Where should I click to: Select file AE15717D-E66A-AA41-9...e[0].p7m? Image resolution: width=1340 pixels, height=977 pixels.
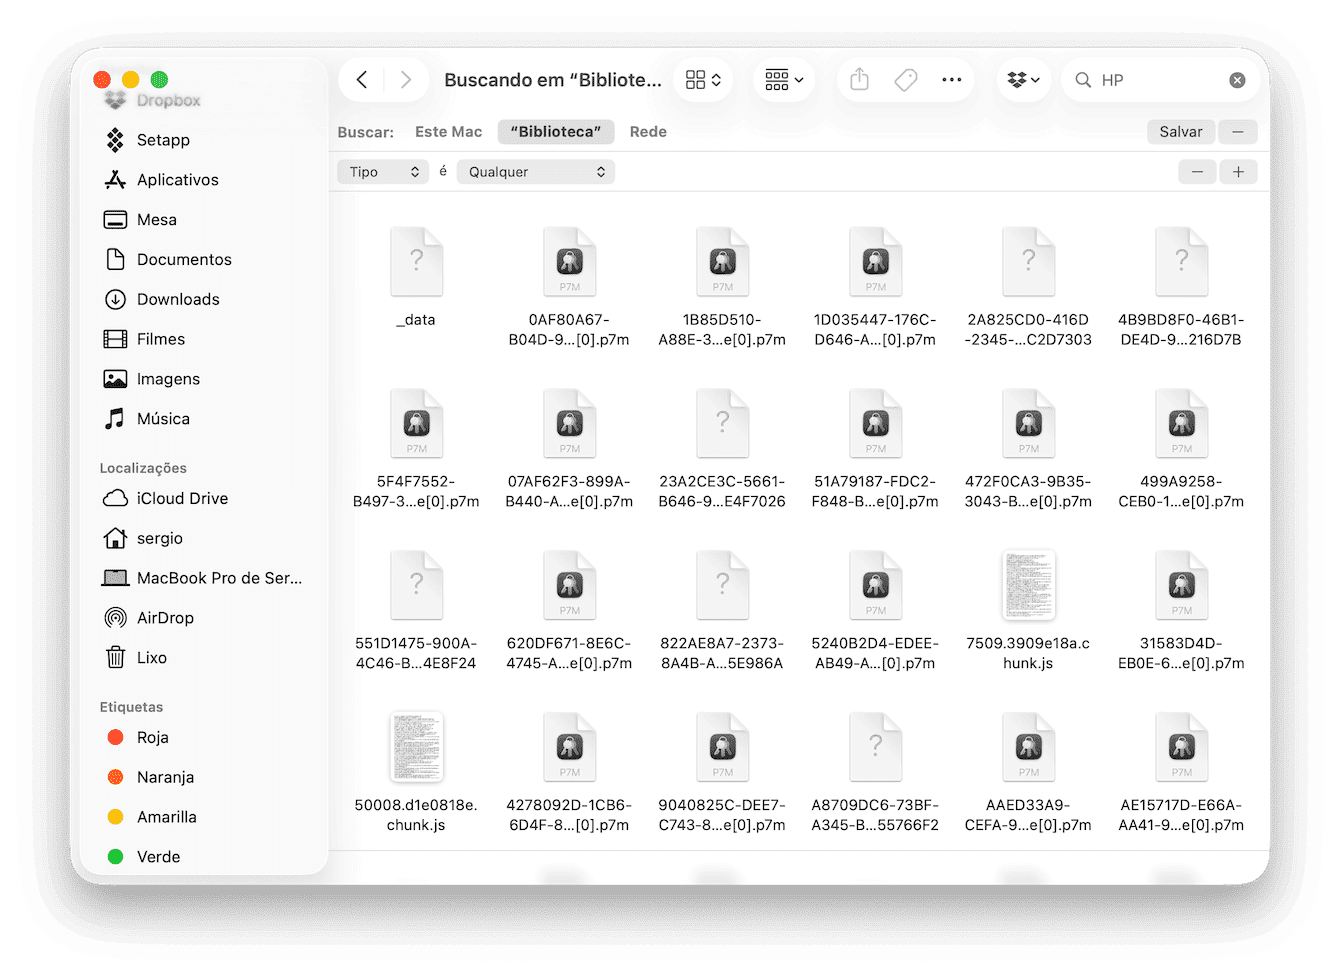tap(1181, 748)
